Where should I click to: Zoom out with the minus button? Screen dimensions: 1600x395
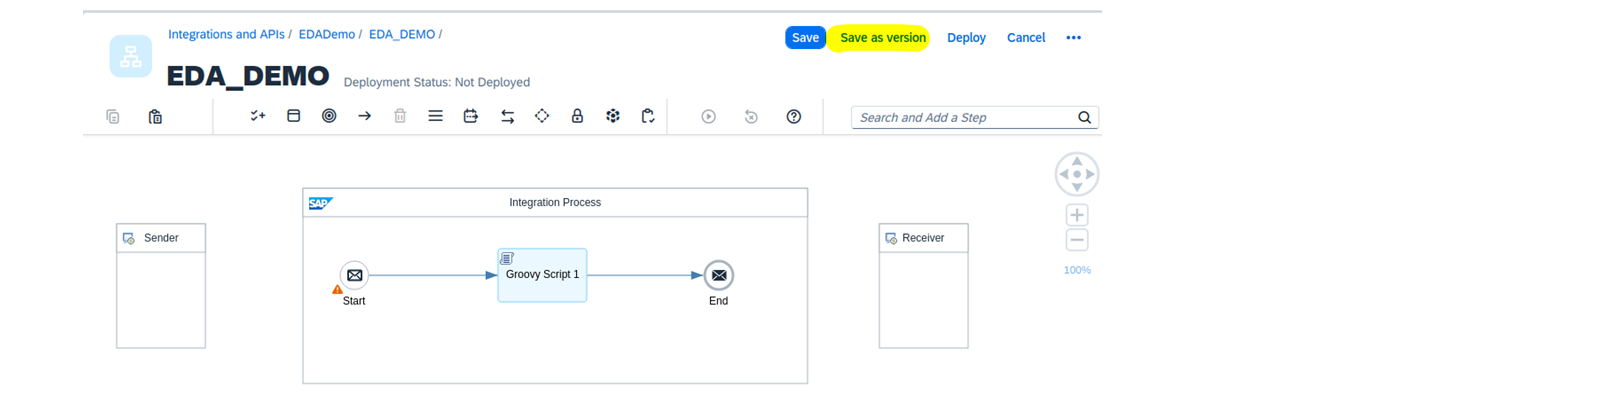point(1077,240)
